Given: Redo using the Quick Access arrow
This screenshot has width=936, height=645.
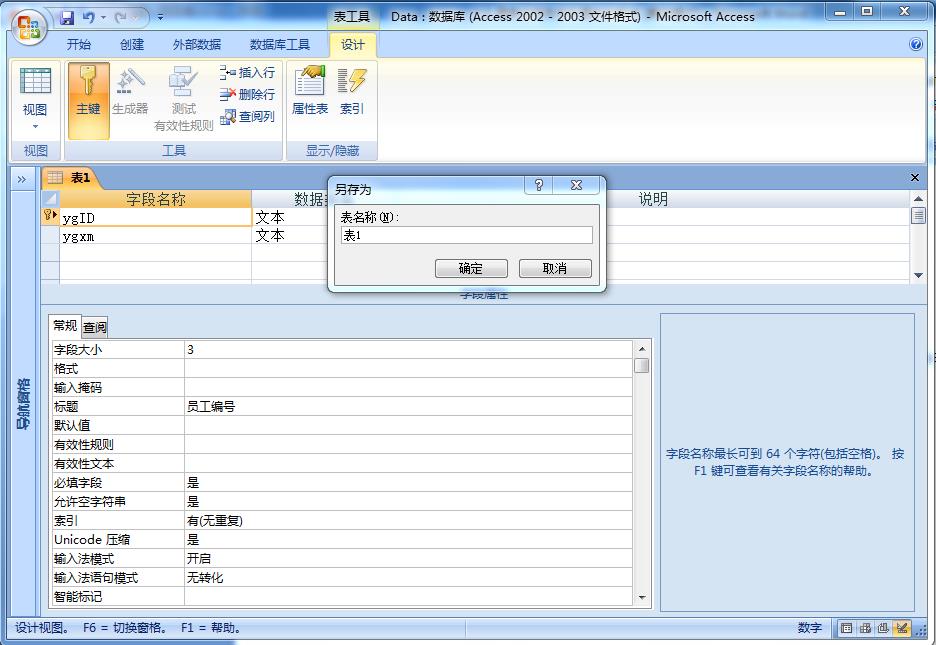Looking at the screenshot, I should click(x=121, y=17).
